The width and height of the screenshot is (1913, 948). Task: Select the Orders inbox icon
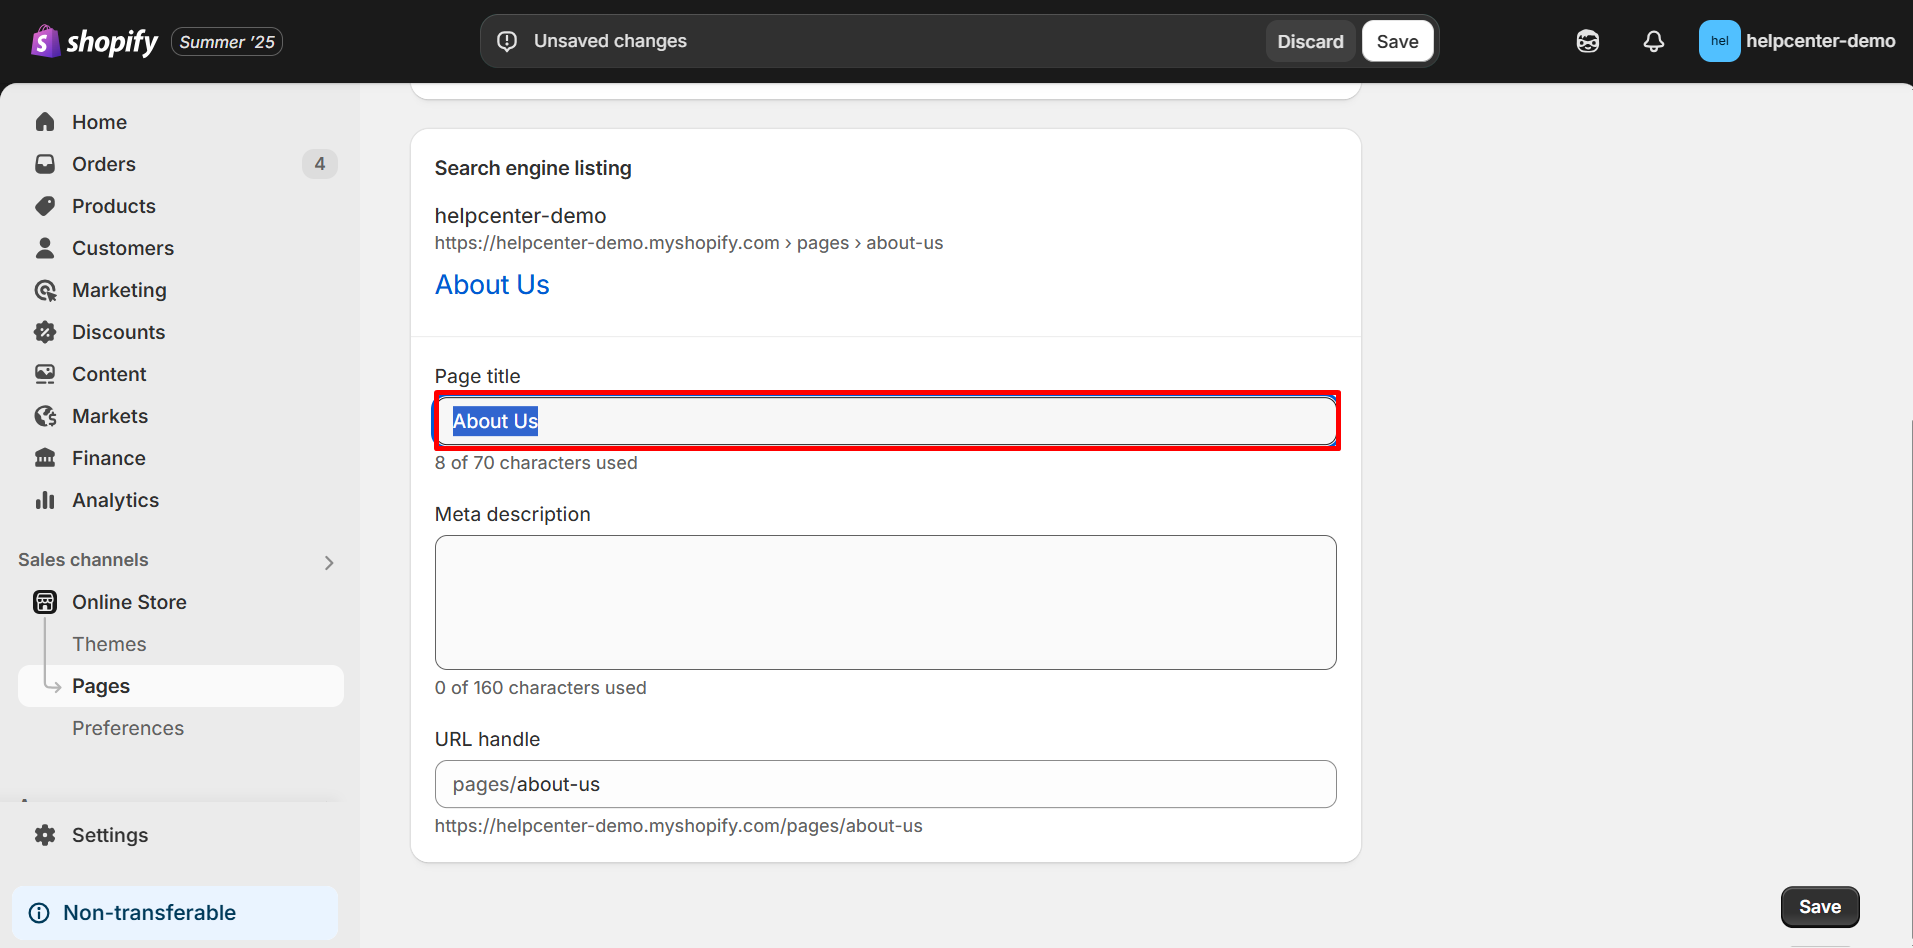click(x=45, y=164)
